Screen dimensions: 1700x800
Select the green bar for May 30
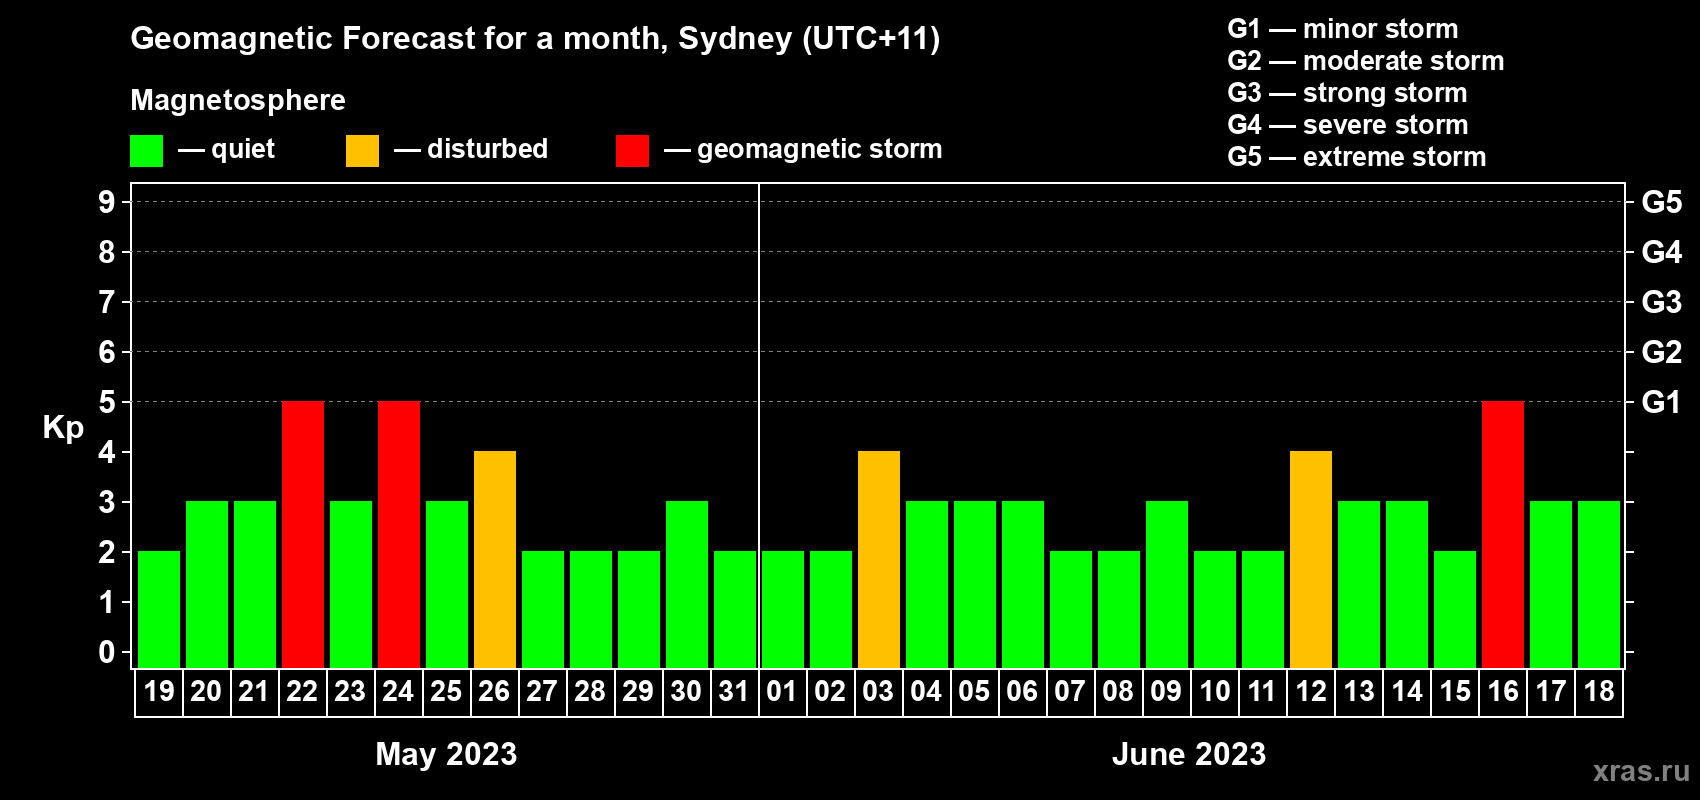(x=687, y=584)
